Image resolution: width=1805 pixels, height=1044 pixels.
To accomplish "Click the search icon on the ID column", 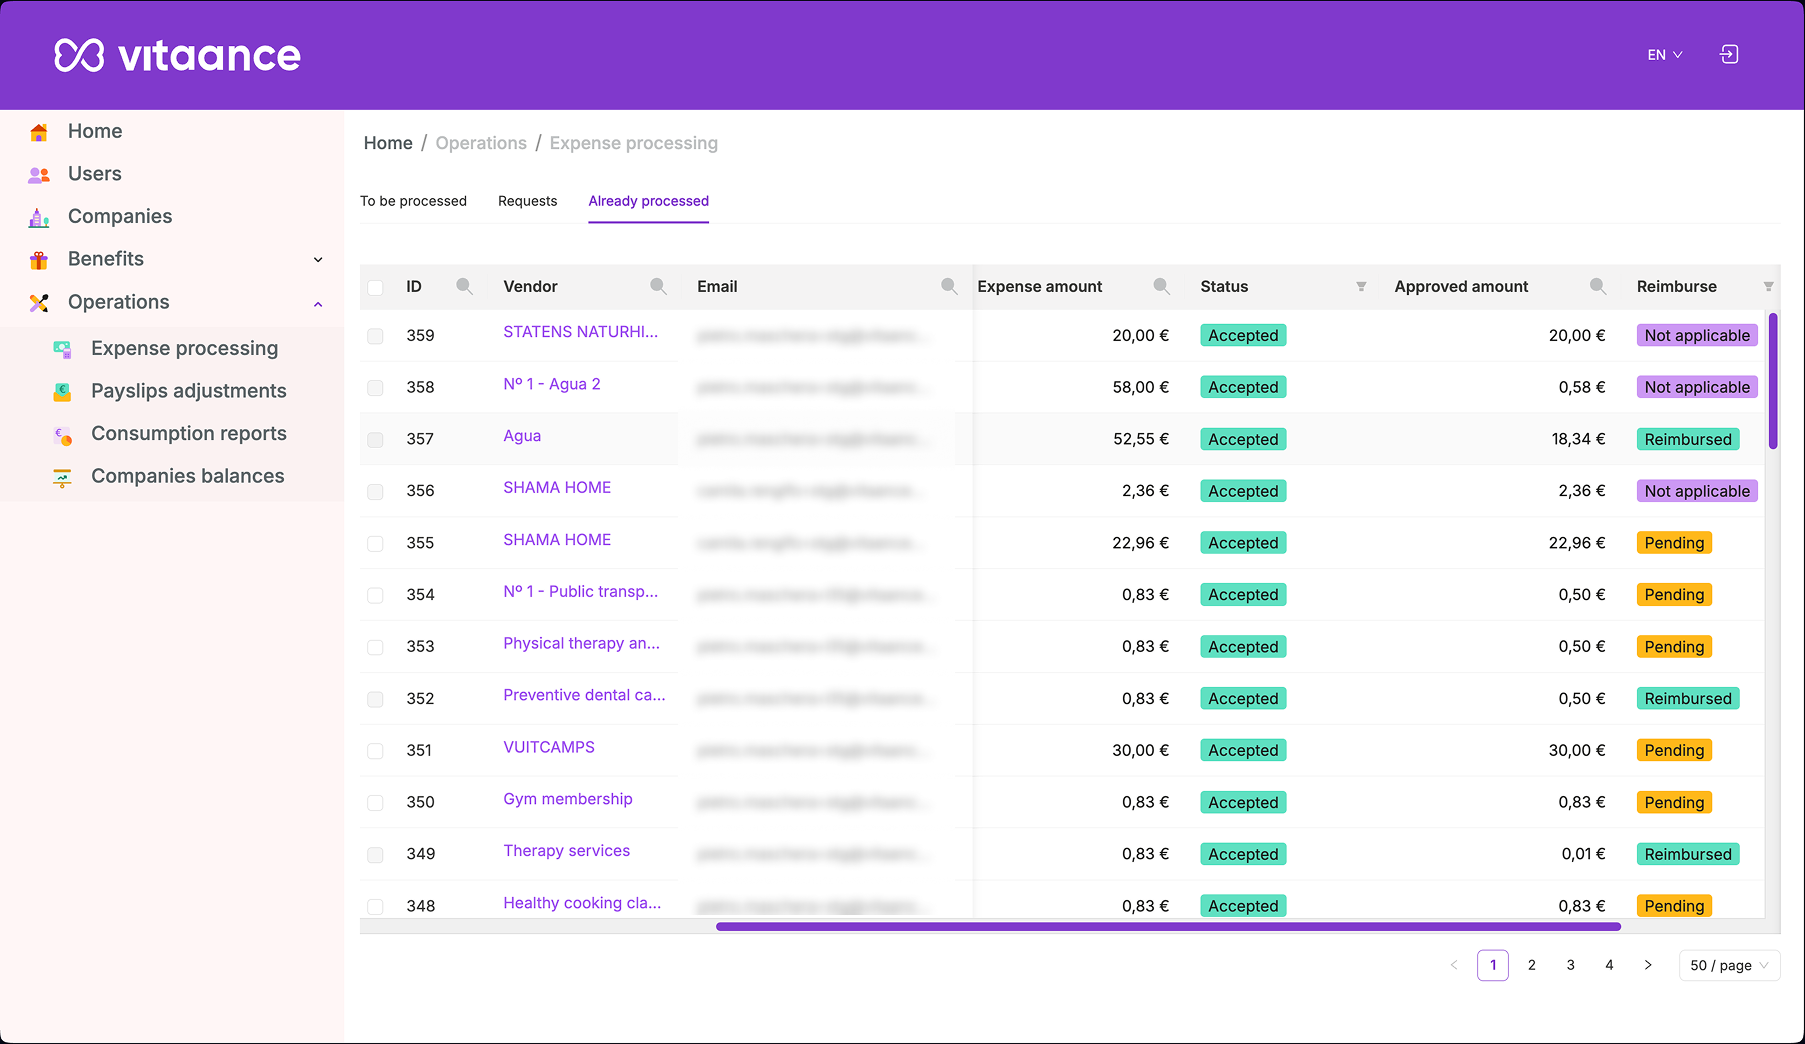I will click(464, 285).
